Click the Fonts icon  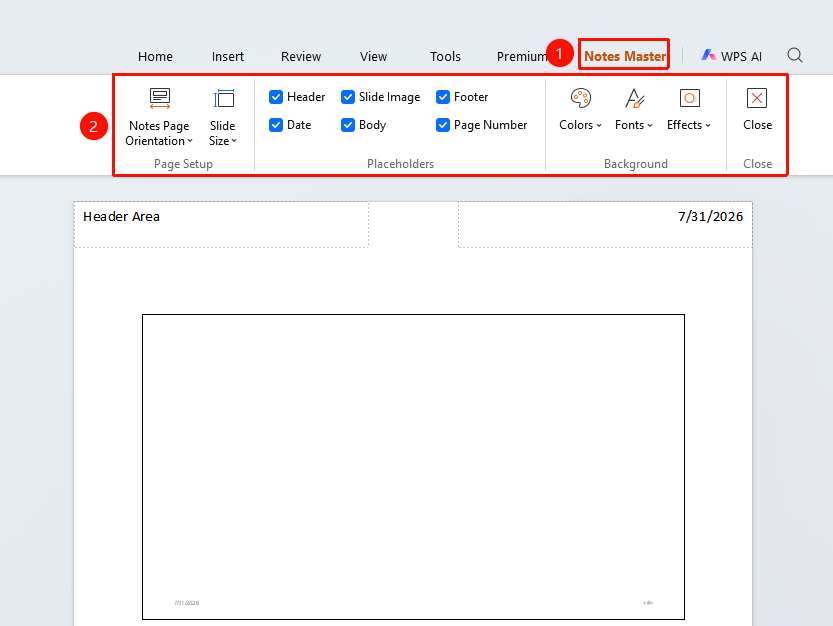[x=634, y=98]
